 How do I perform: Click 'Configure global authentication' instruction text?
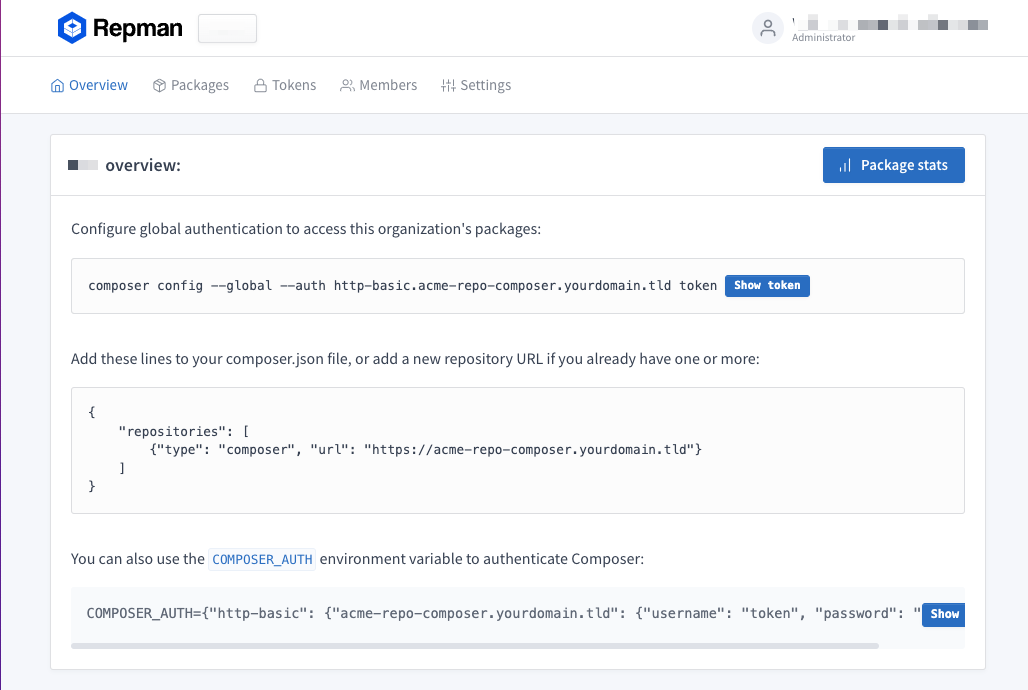coord(306,229)
